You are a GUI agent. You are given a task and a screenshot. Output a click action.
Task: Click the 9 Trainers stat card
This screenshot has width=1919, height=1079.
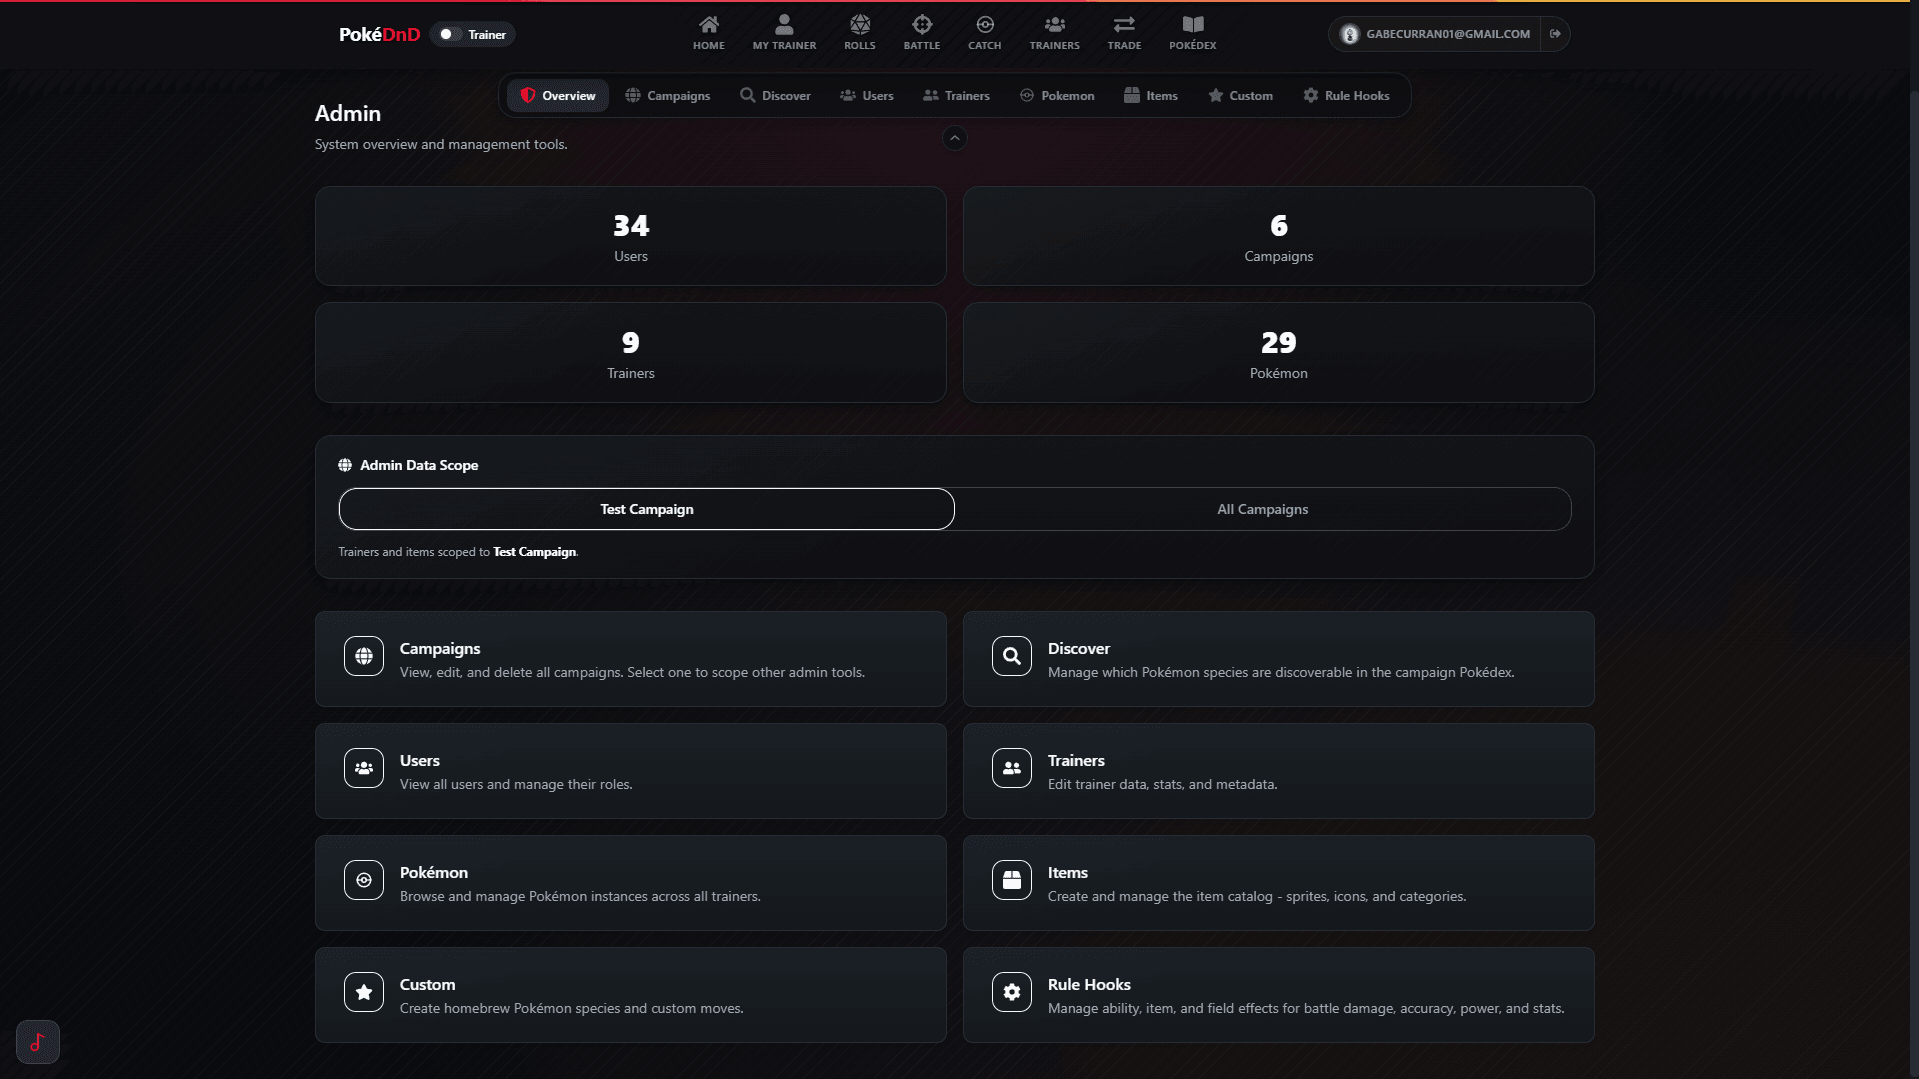[631, 352]
